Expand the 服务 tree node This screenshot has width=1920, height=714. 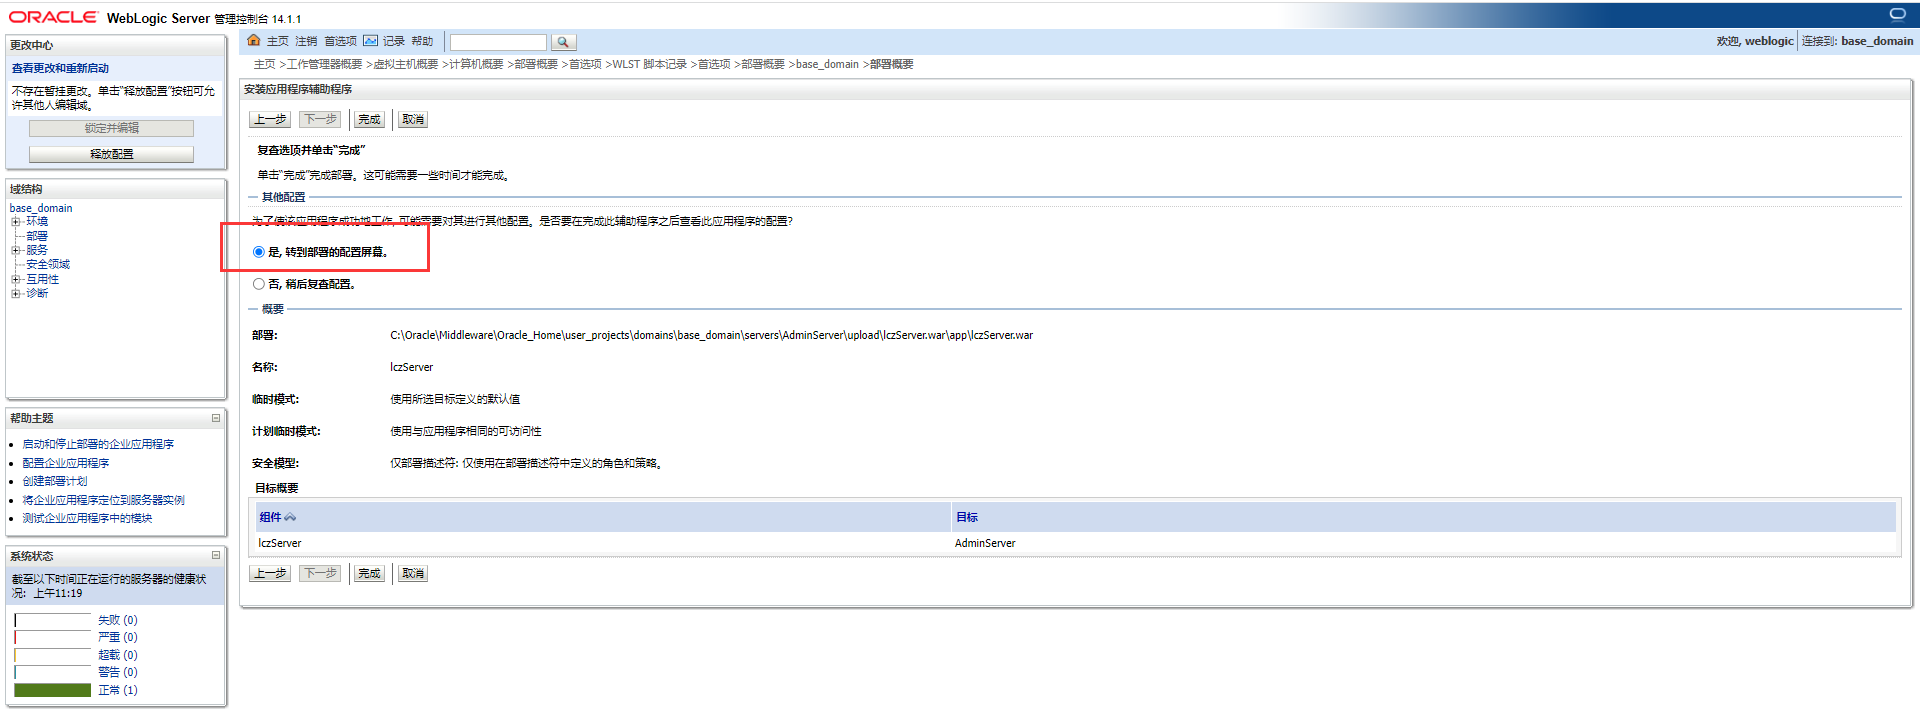[16, 250]
